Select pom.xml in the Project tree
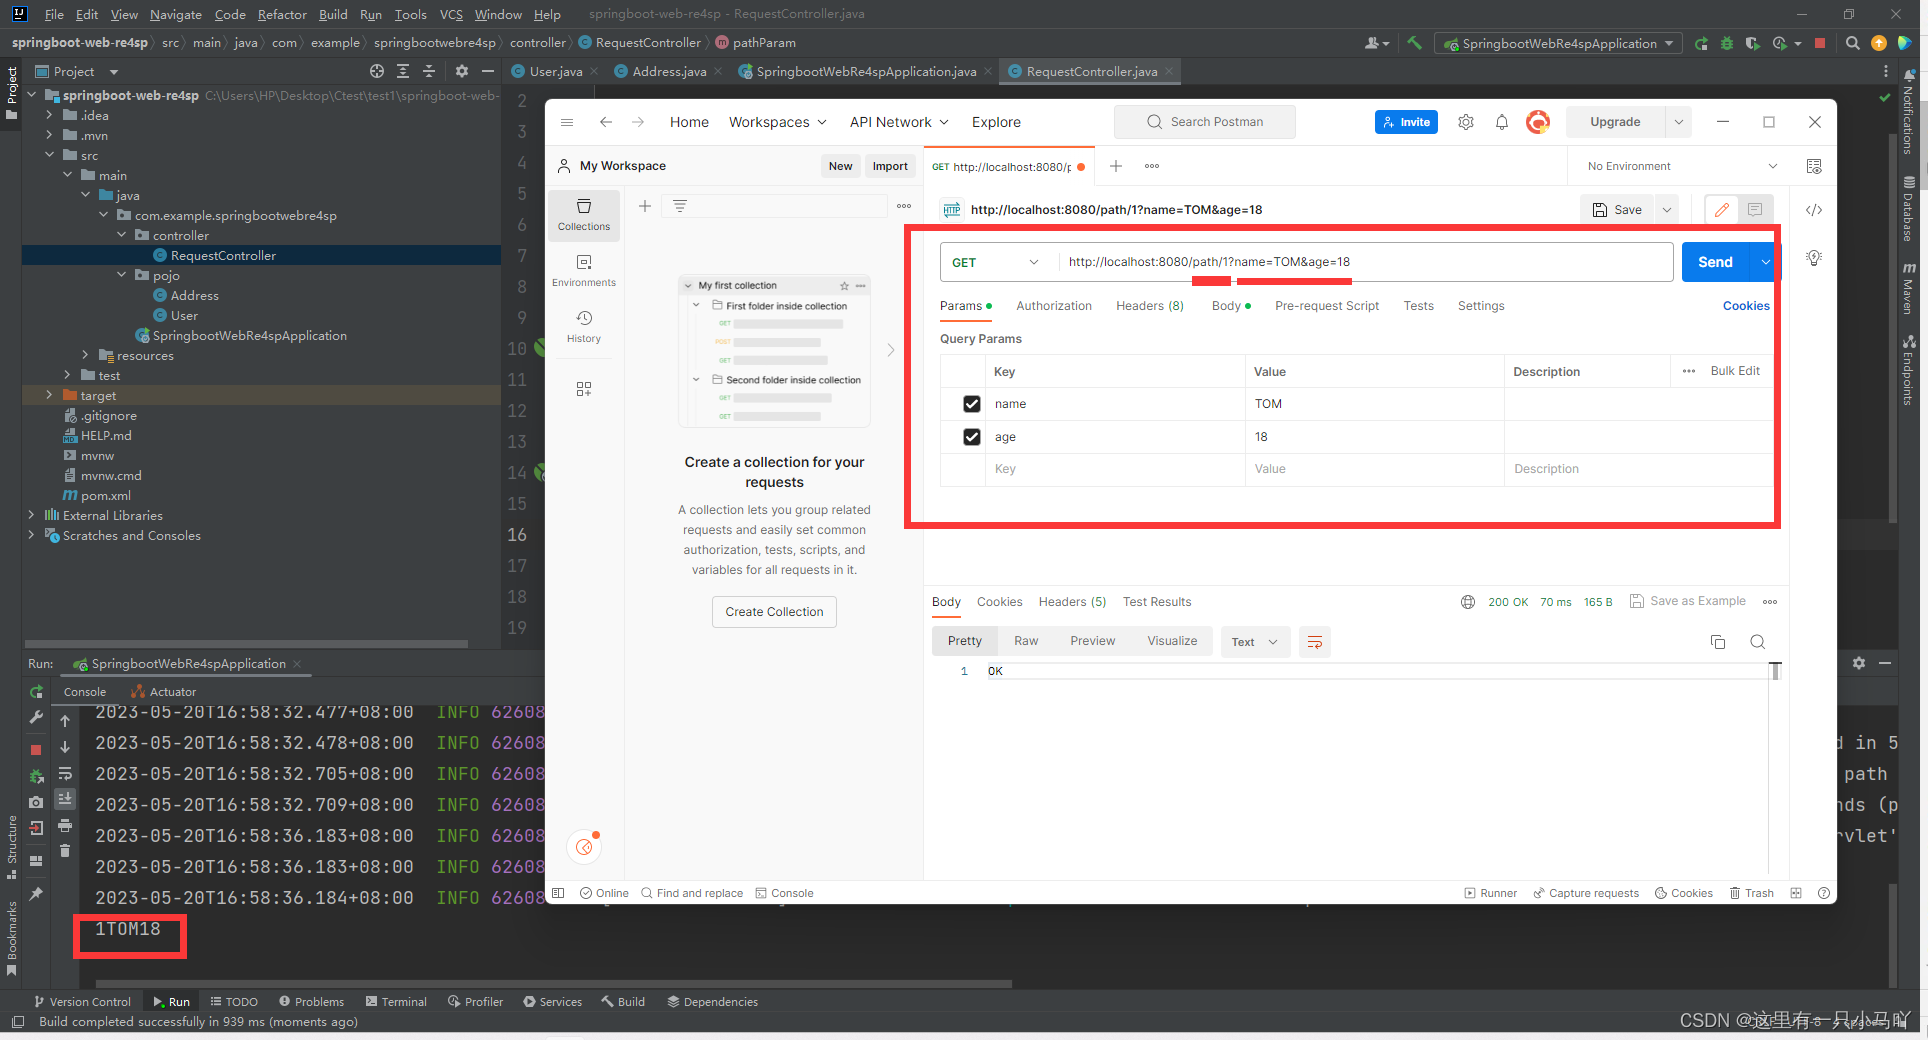Image resolution: width=1928 pixels, height=1040 pixels. 105,495
